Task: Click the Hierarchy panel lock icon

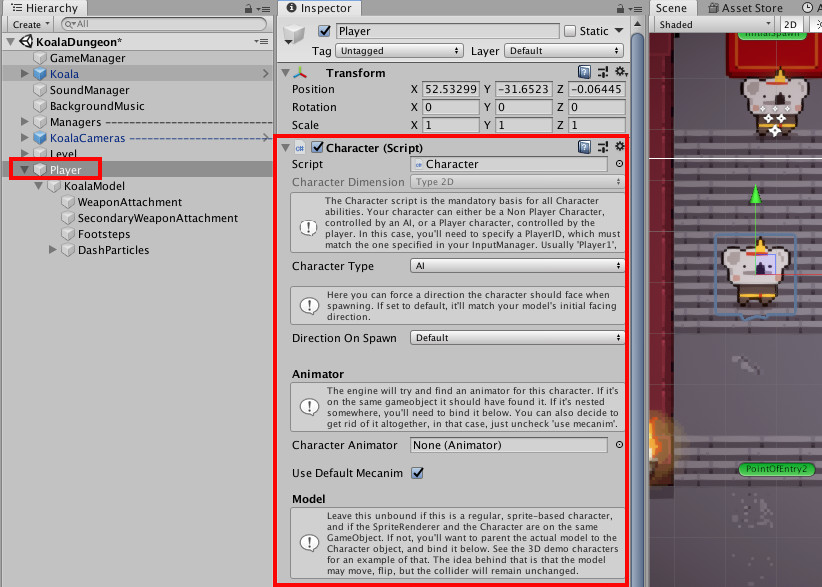Action: (248, 8)
